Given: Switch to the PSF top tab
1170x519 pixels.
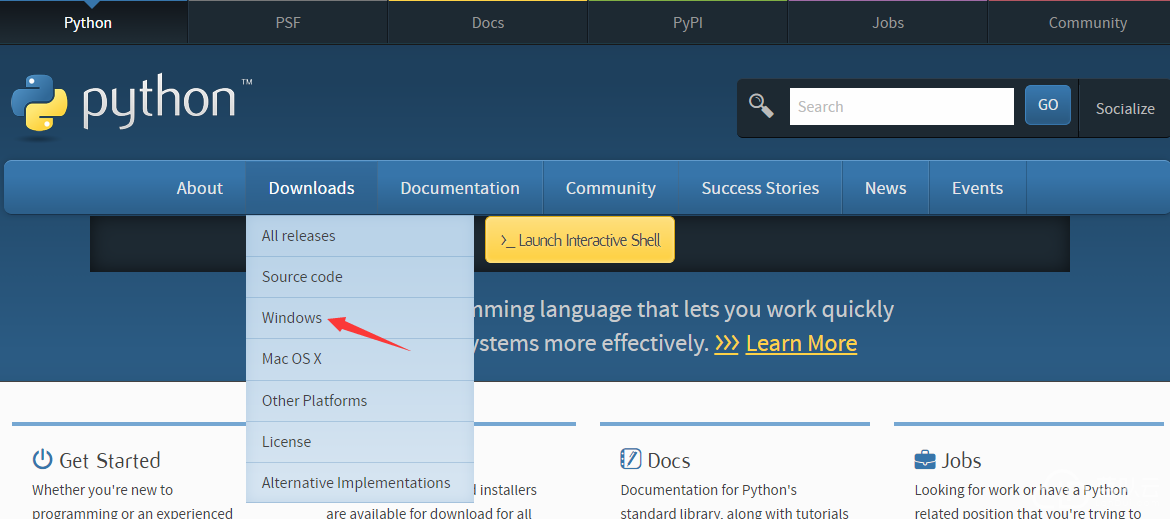Looking at the screenshot, I should coord(288,23).
